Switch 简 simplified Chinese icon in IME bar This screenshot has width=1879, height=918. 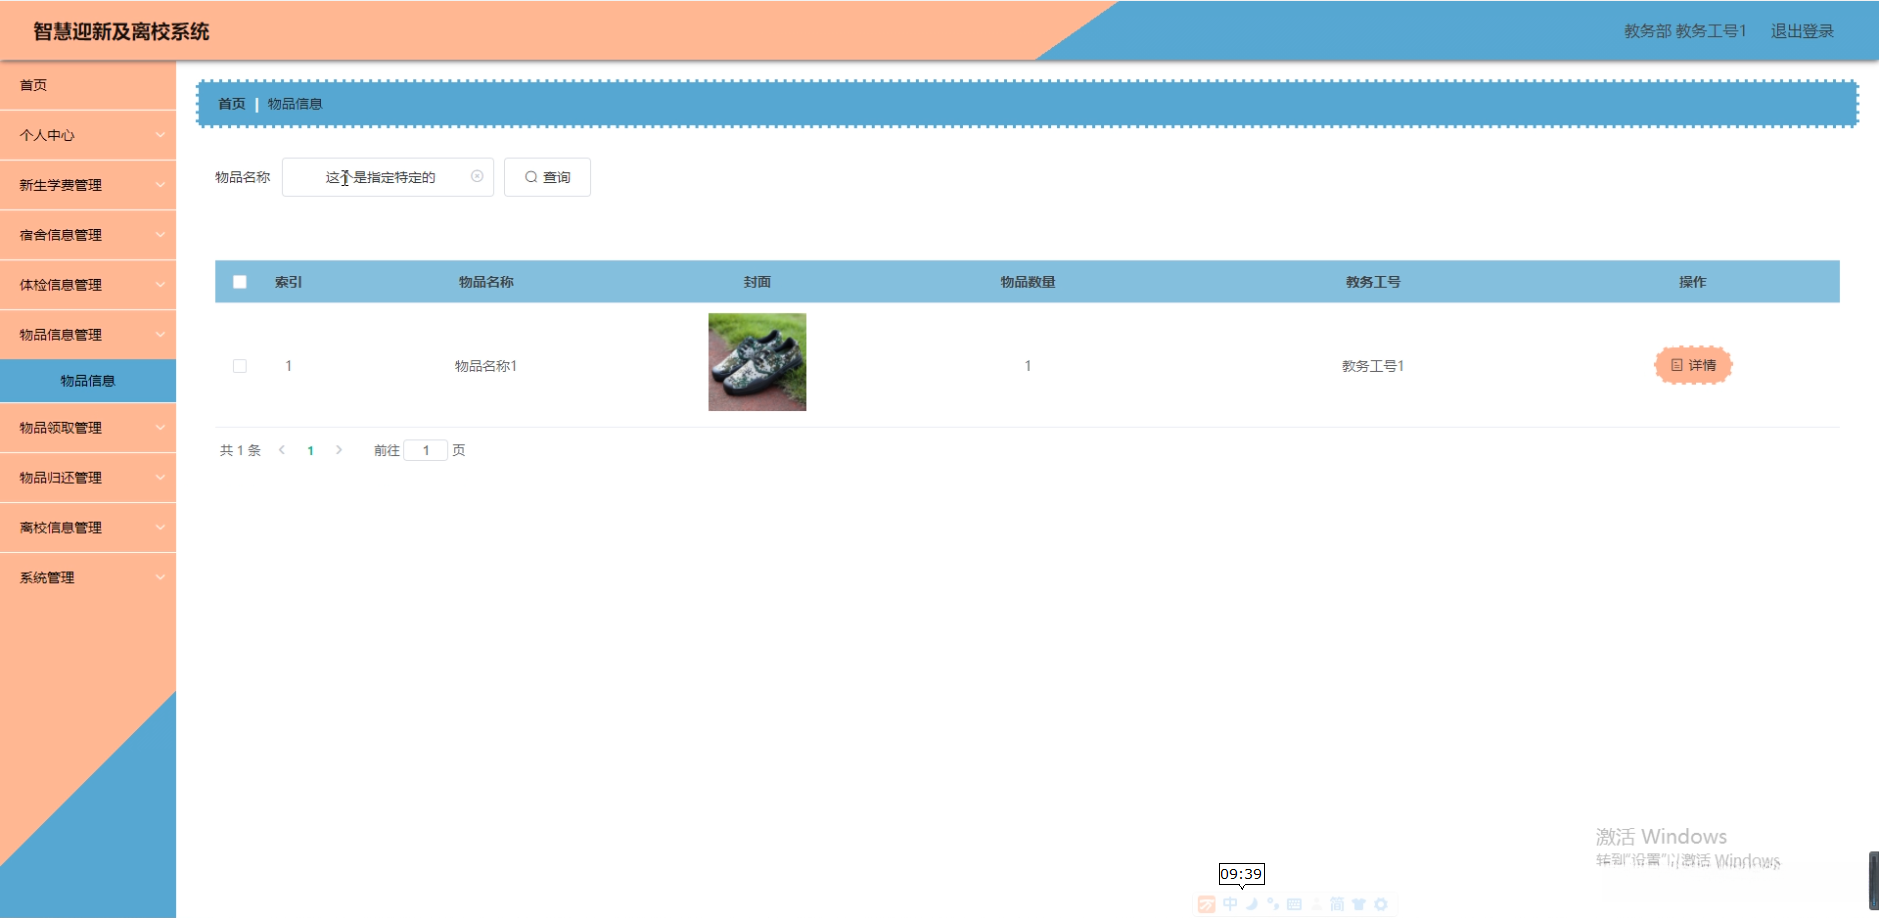(x=1337, y=904)
